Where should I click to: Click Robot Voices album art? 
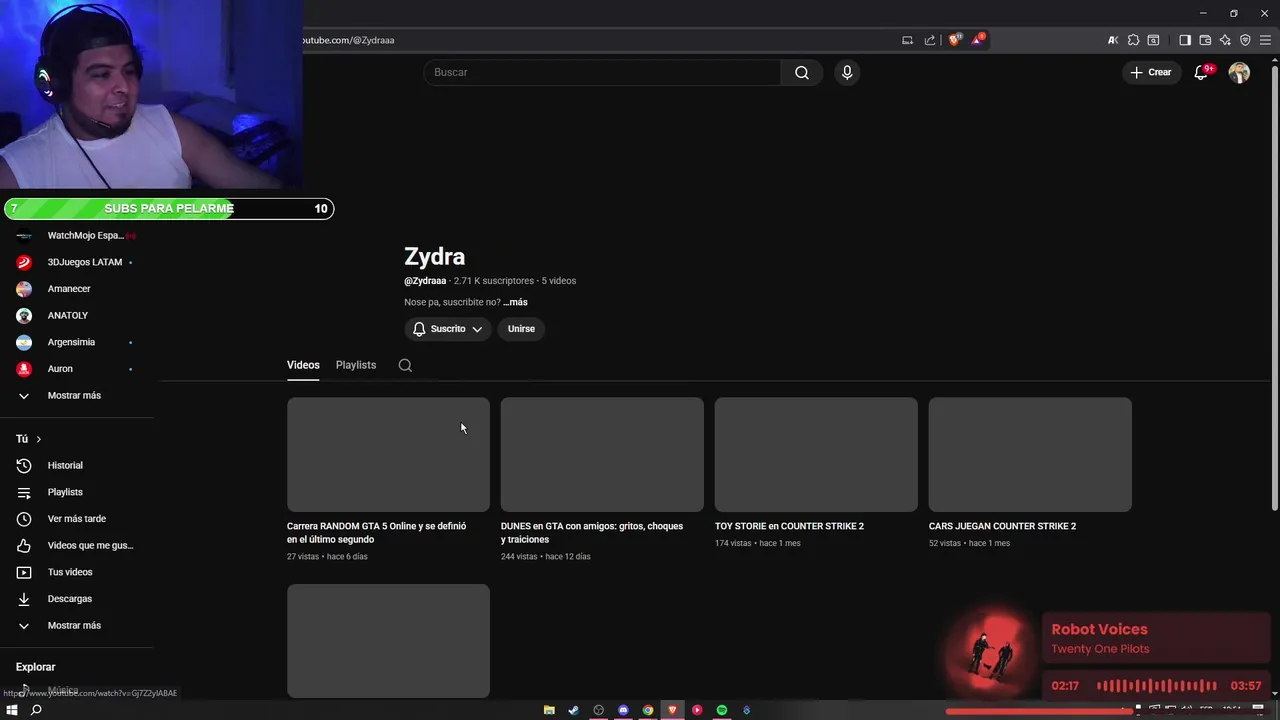pyautogui.click(x=991, y=653)
